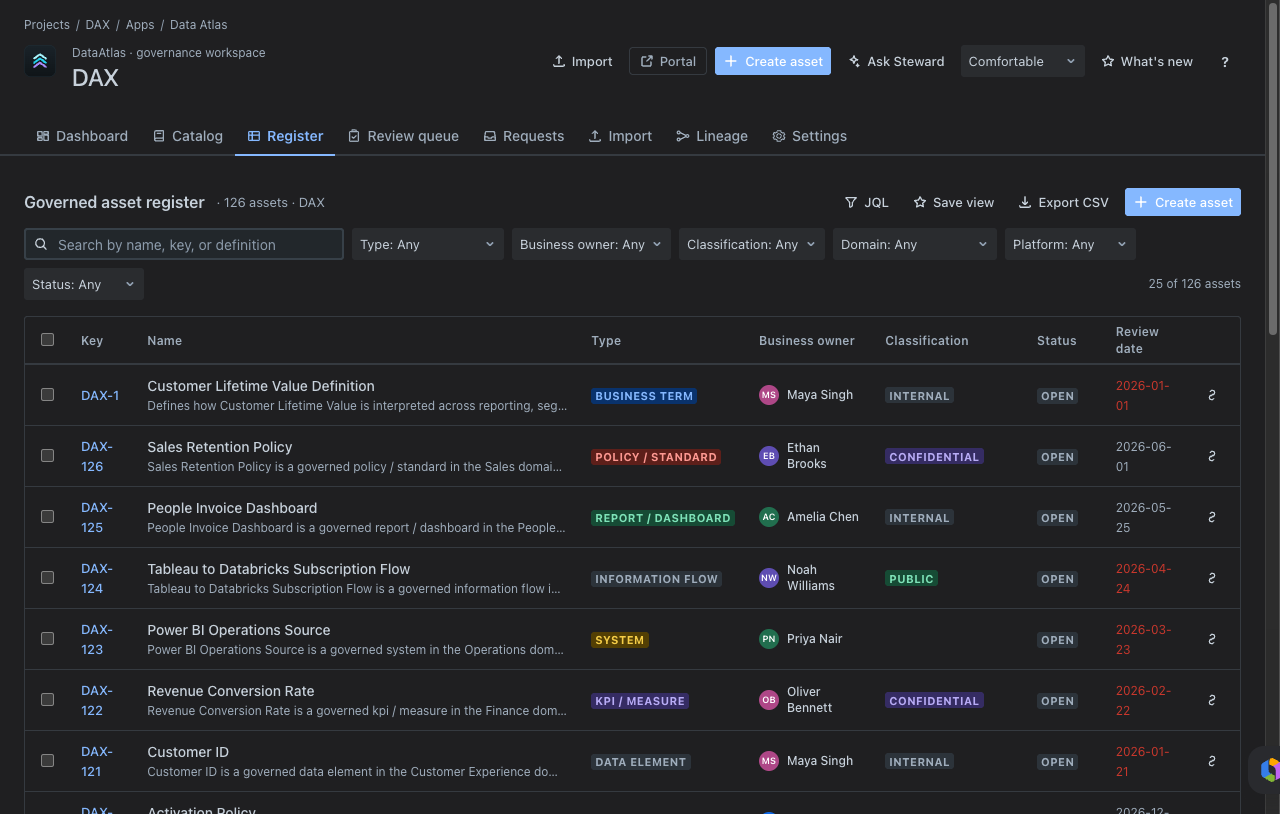Click the floating assistant widget icon
The width and height of the screenshot is (1280, 814).
pos(1268,770)
